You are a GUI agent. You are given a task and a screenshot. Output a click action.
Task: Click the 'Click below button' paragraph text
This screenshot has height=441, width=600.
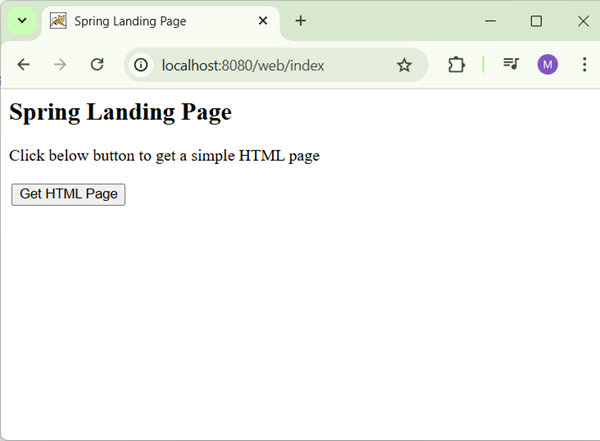[164, 156]
